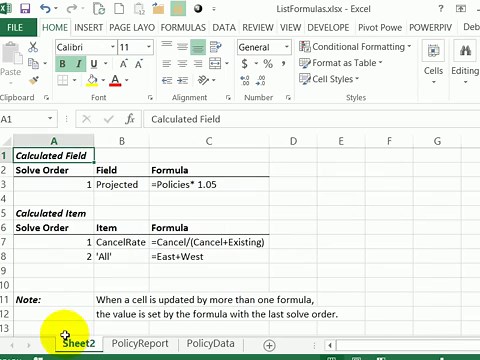The height and width of the screenshot is (360, 480).
Task: Switch to the INSERT ribbon tab
Action: [88, 27]
